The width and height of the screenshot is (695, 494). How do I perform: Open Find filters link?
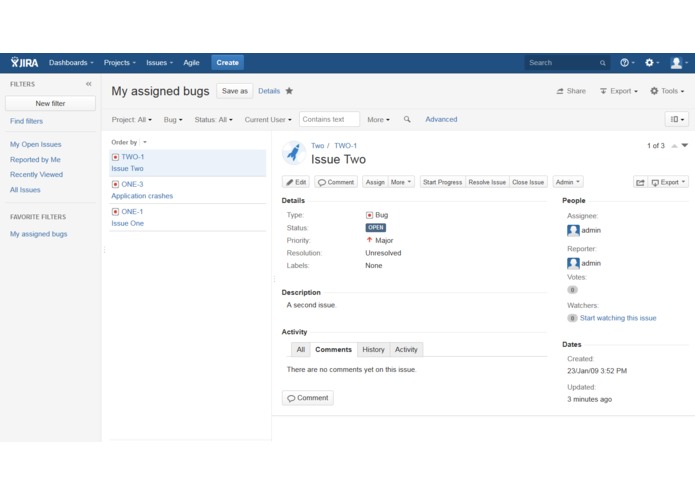tap(27, 121)
